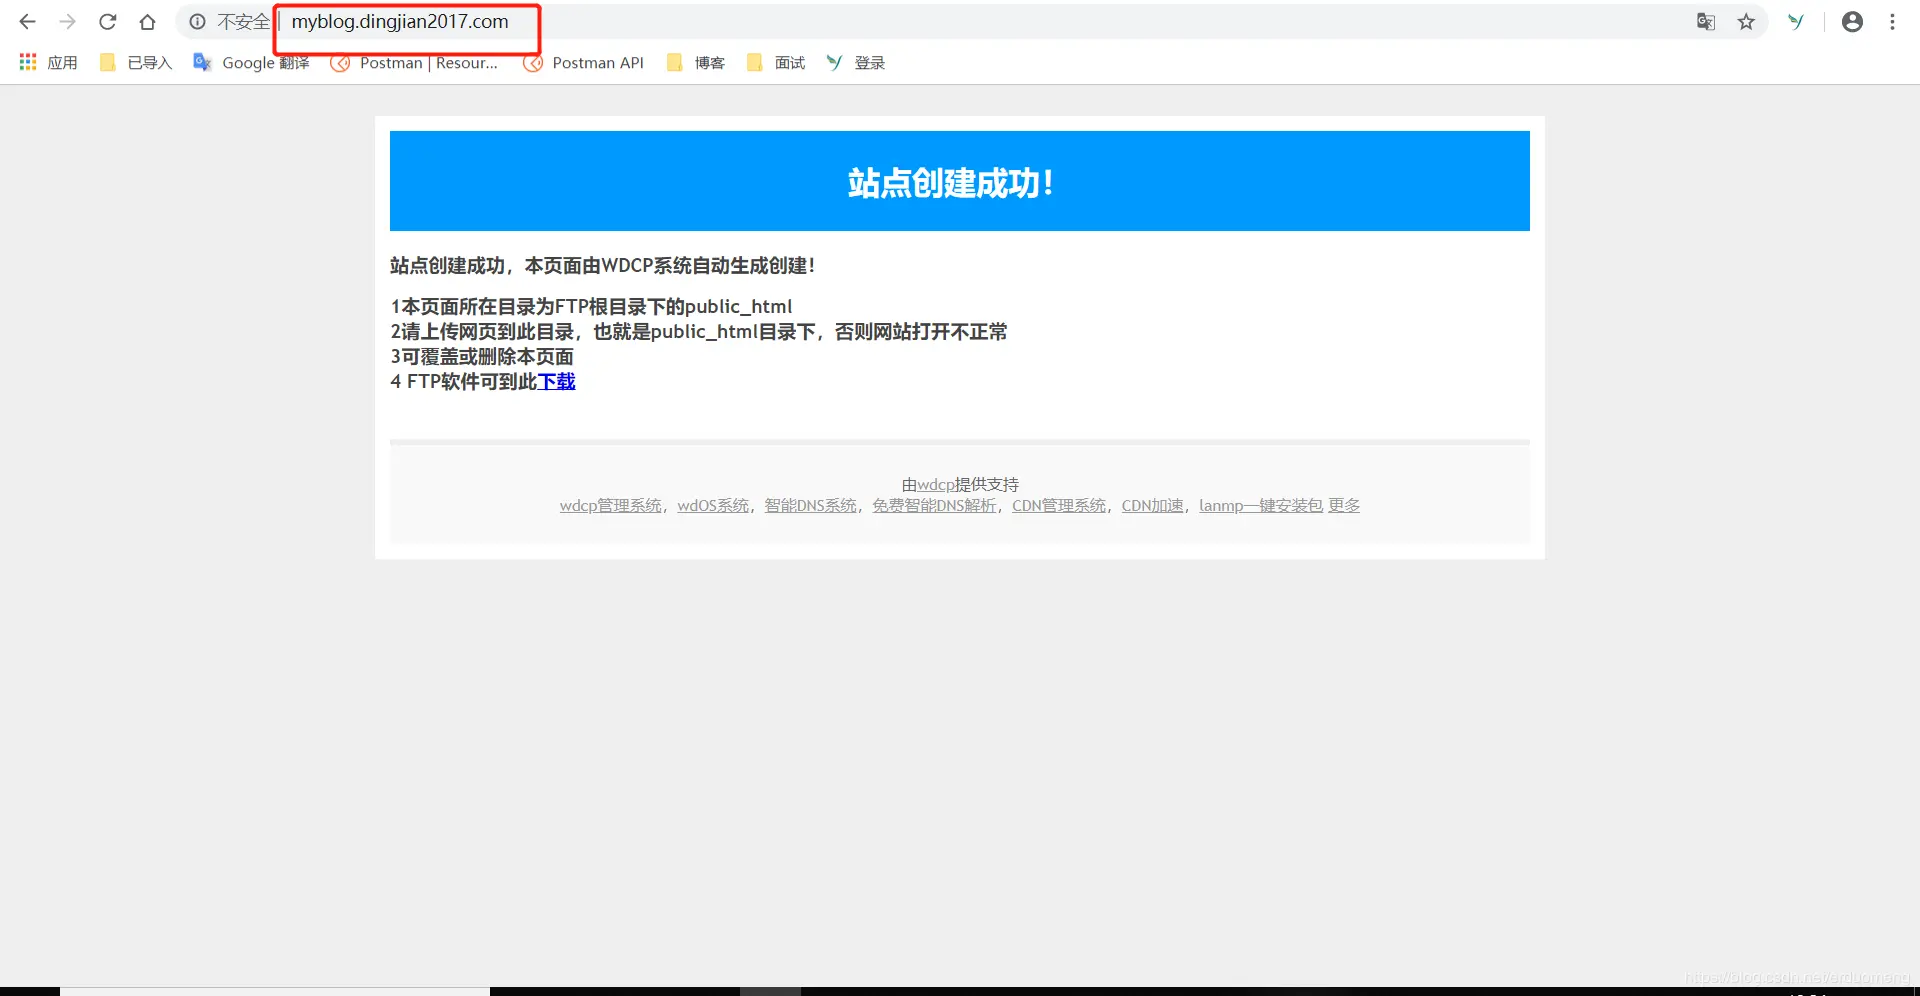Open the 应用 apps shortcut
1920x996 pixels.
(47, 62)
